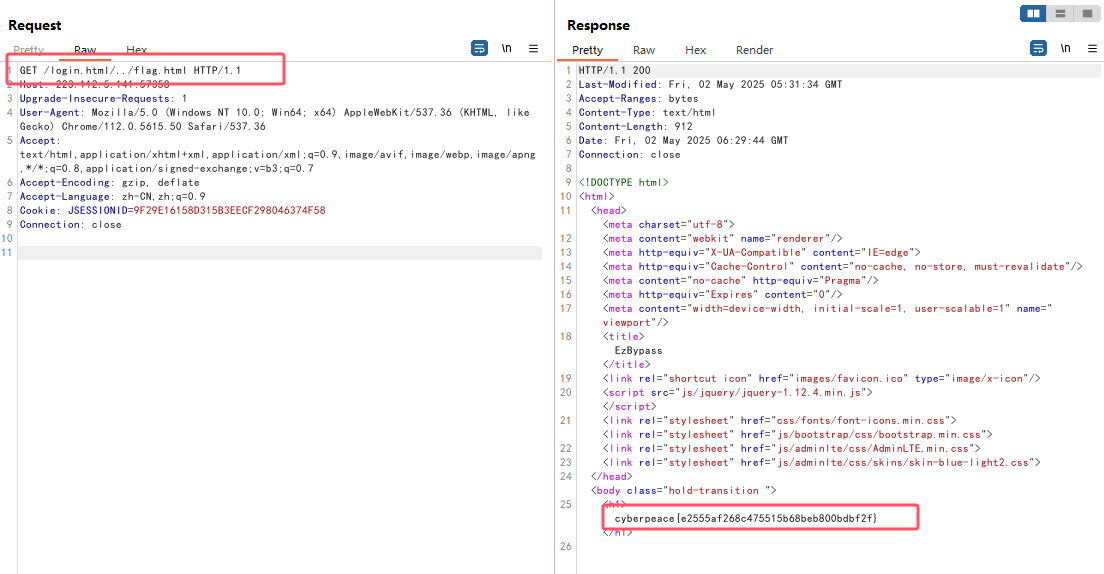Click the body class="hold-transition" line
1104x574 pixels.
click(x=684, y=490)
